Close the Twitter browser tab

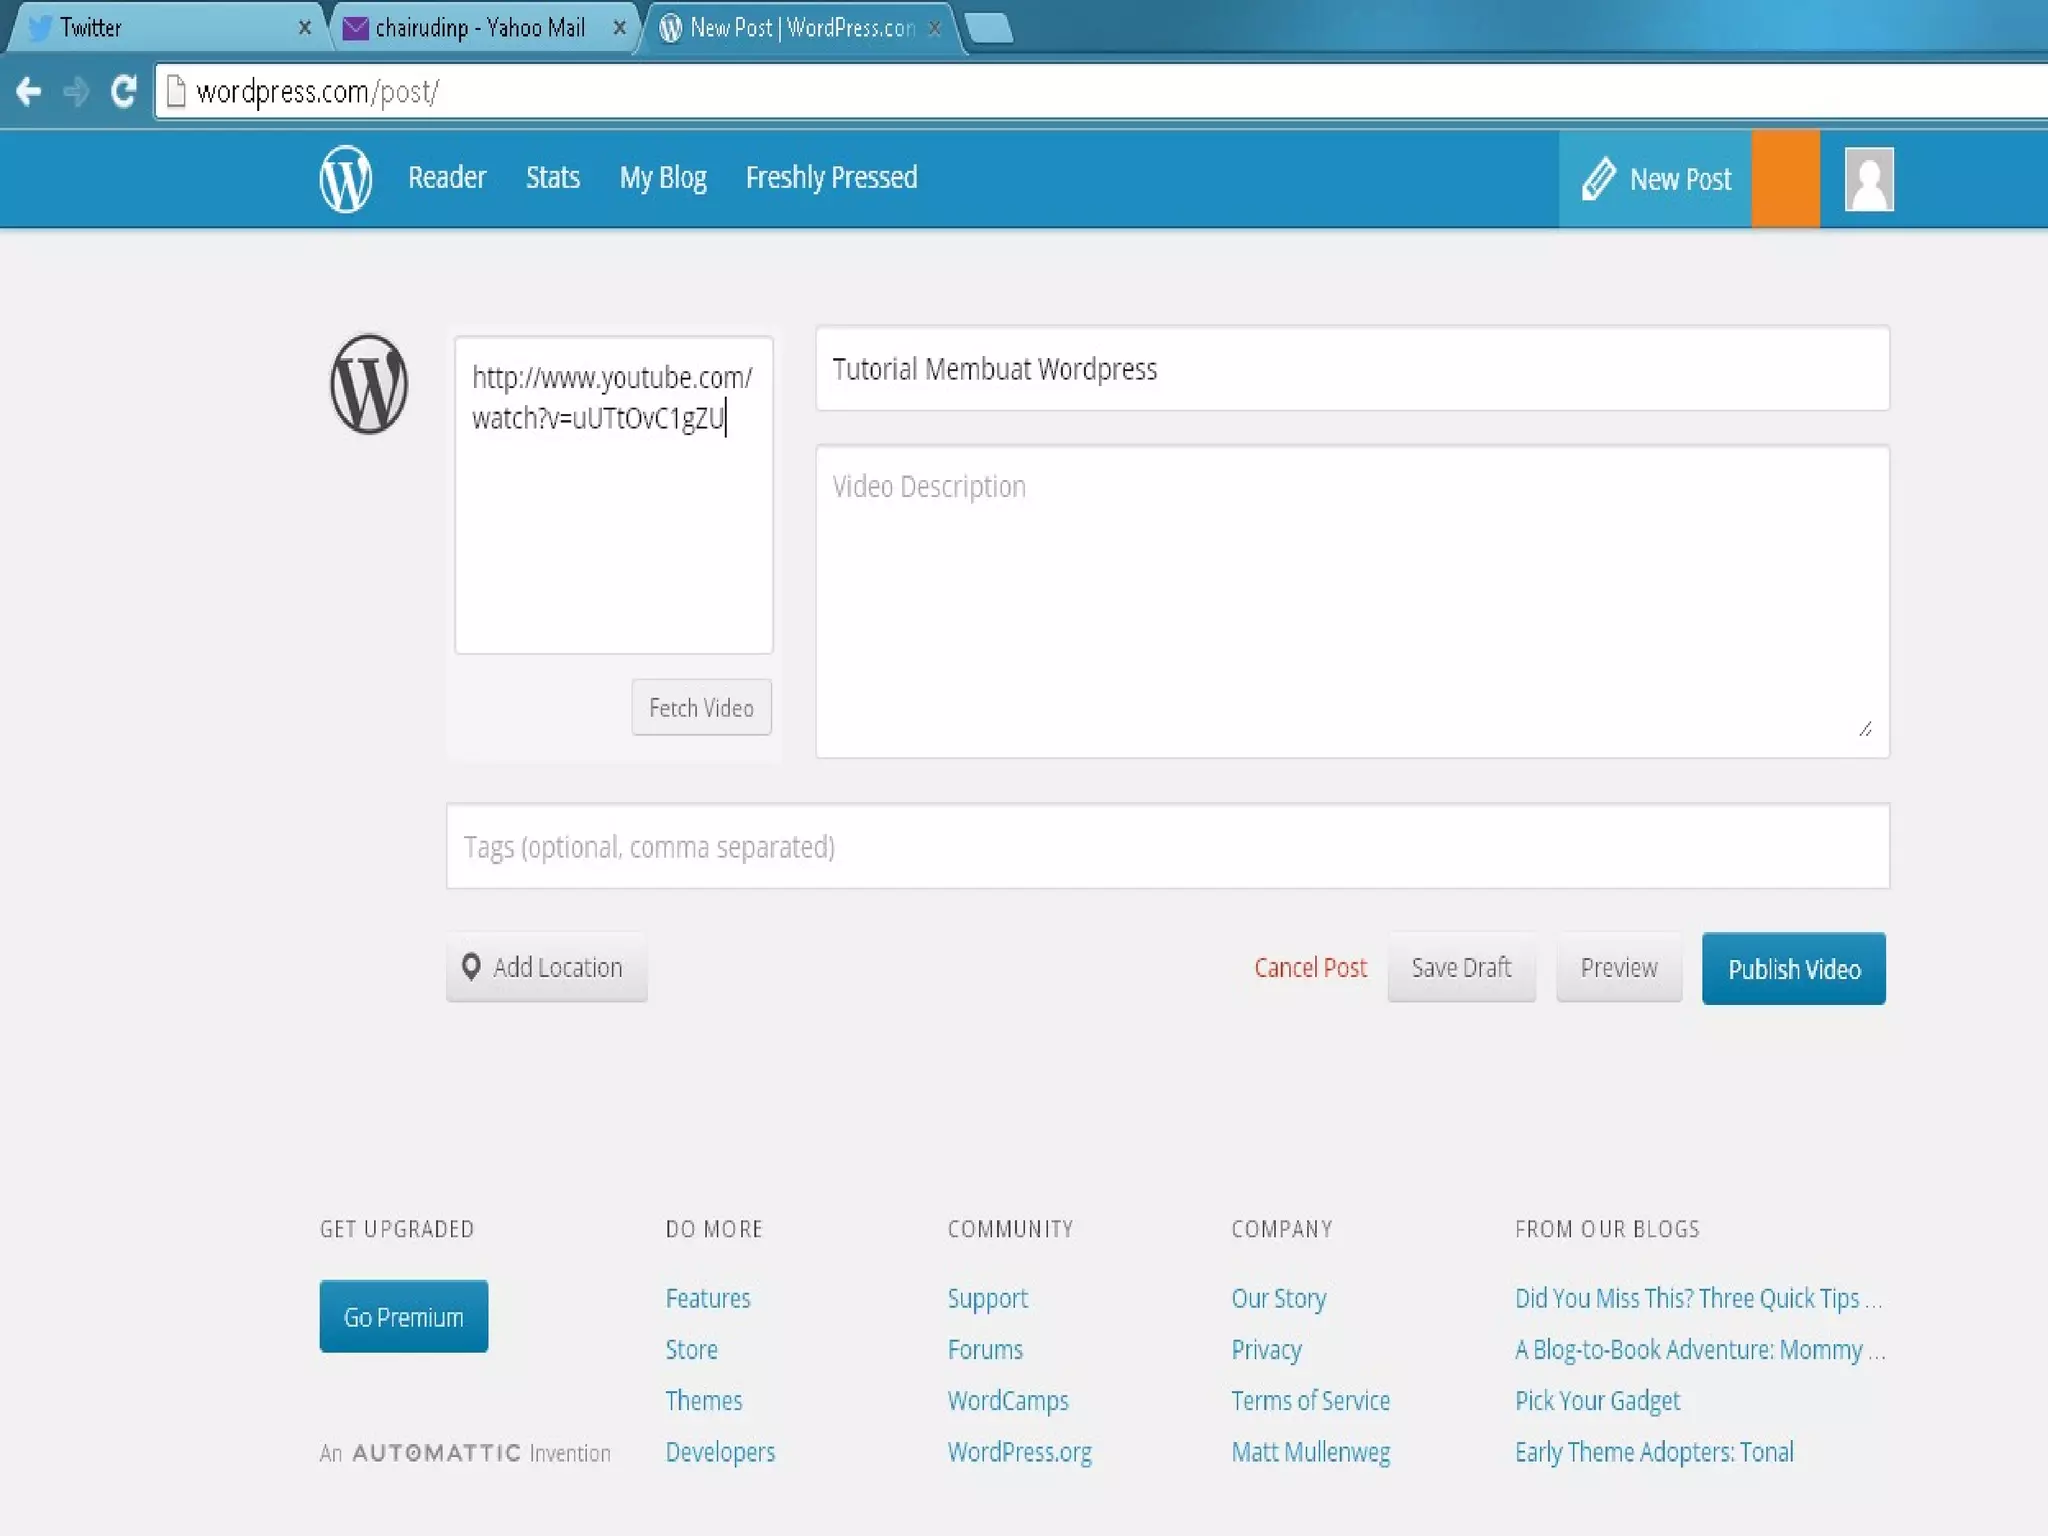click(x=305, y=28)
